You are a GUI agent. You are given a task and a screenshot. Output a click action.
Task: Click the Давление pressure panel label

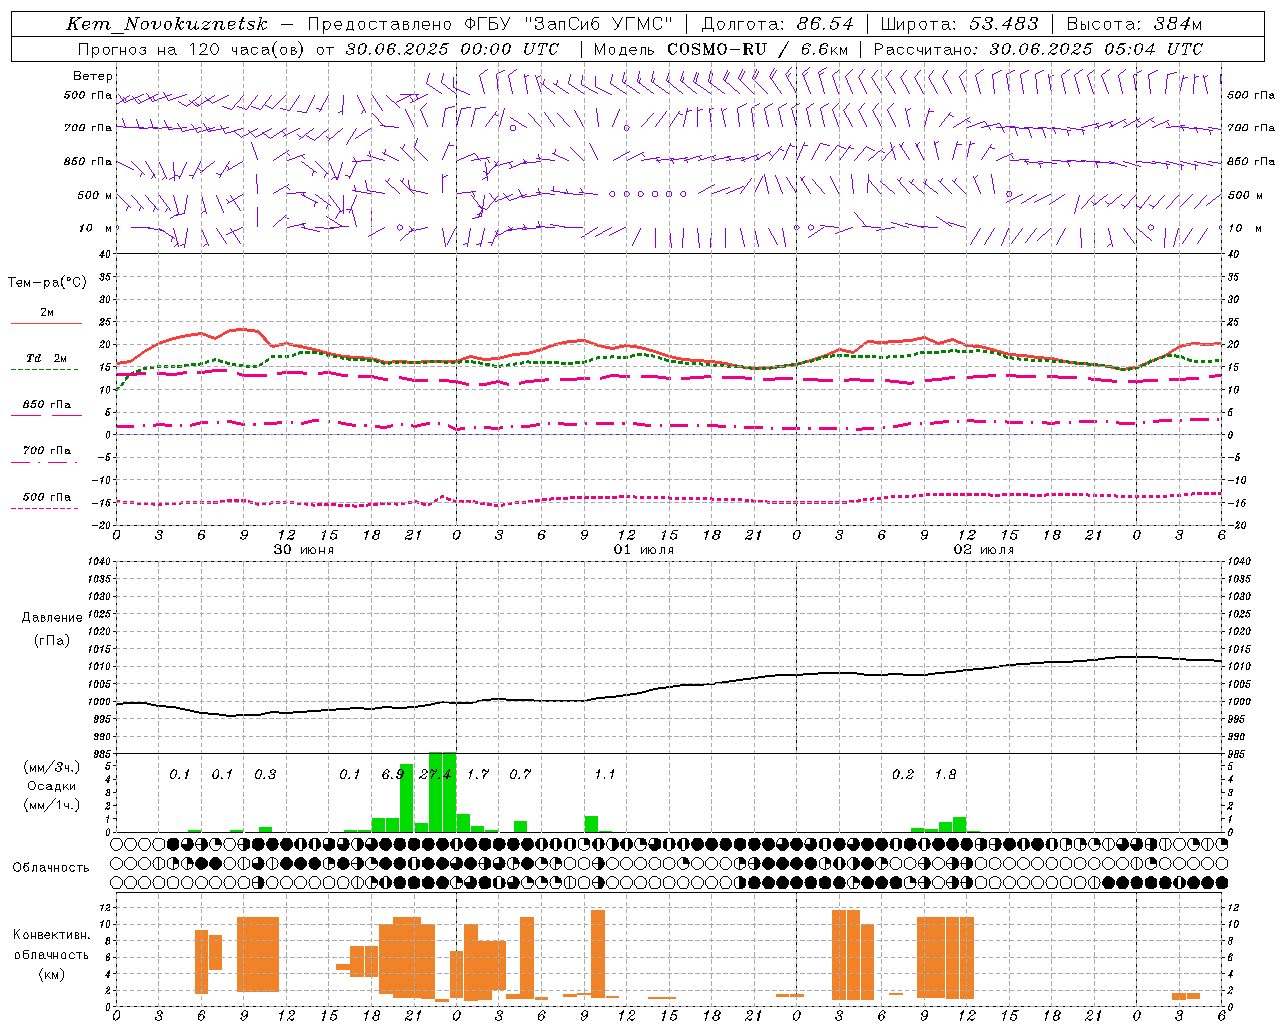point(52,618)
